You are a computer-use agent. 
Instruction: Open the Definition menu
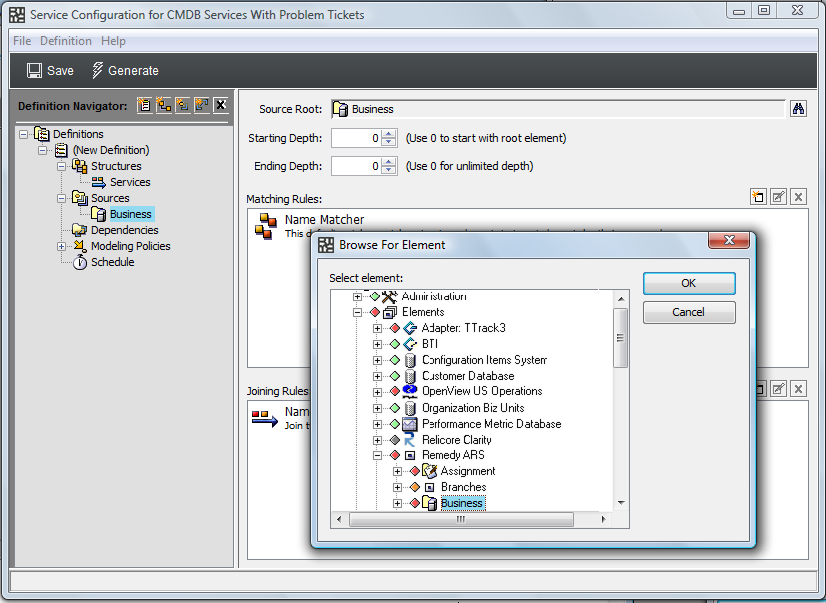click(x=66, y=41)
